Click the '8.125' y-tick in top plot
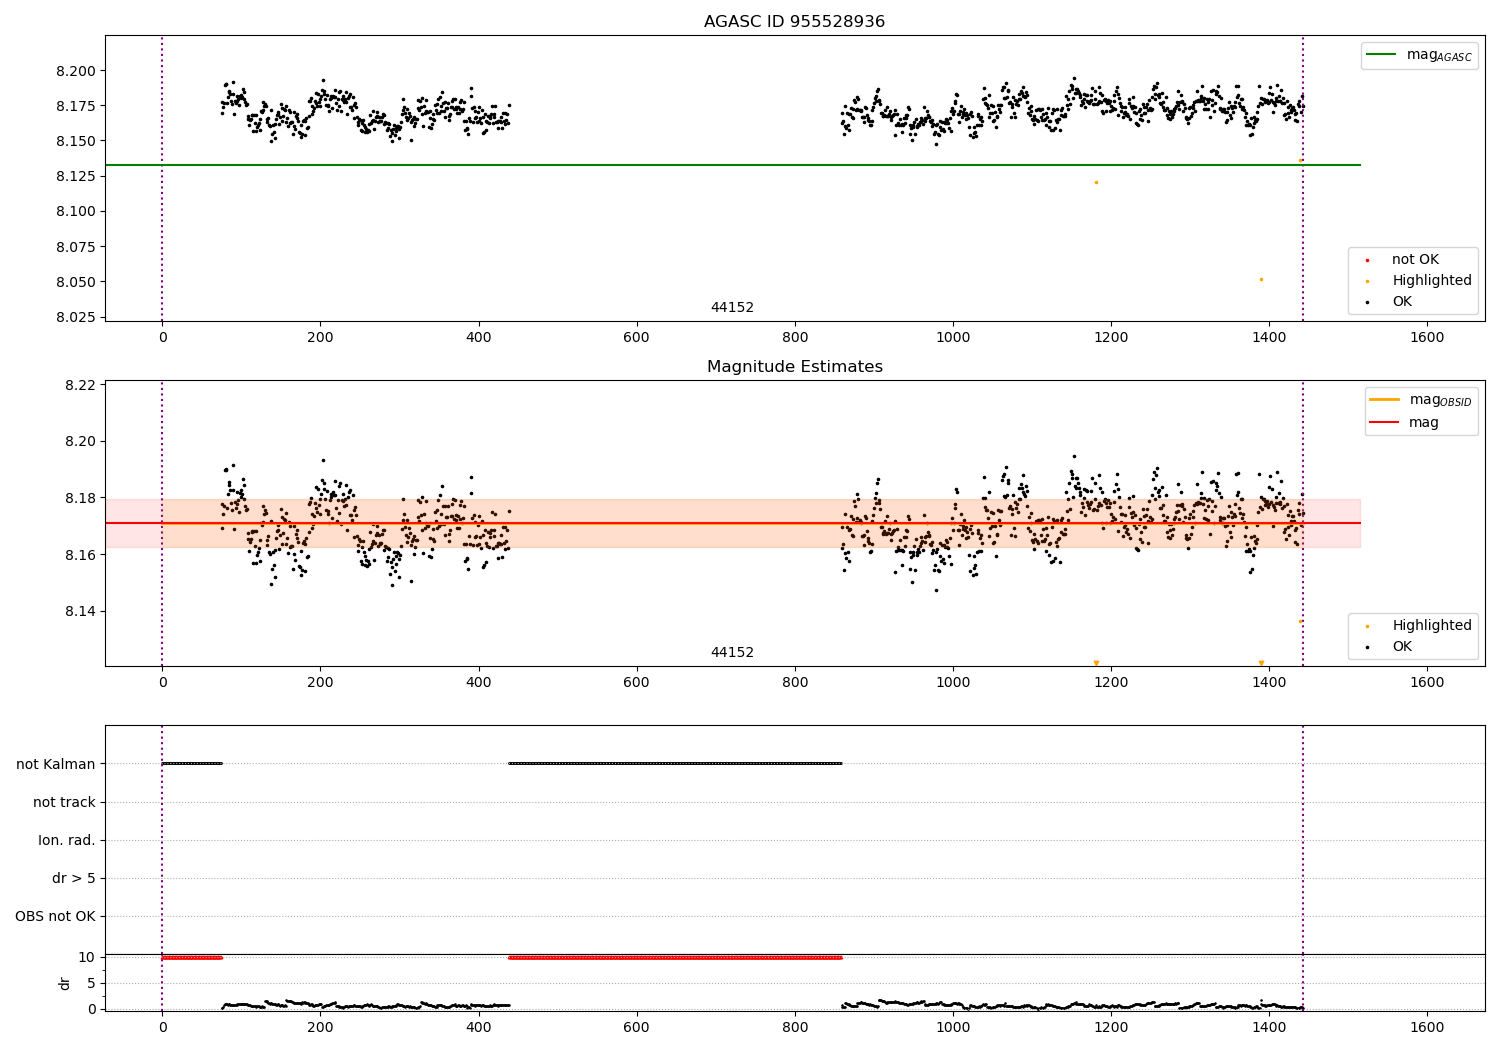The image size is (1500, 1050). [76, 176]
